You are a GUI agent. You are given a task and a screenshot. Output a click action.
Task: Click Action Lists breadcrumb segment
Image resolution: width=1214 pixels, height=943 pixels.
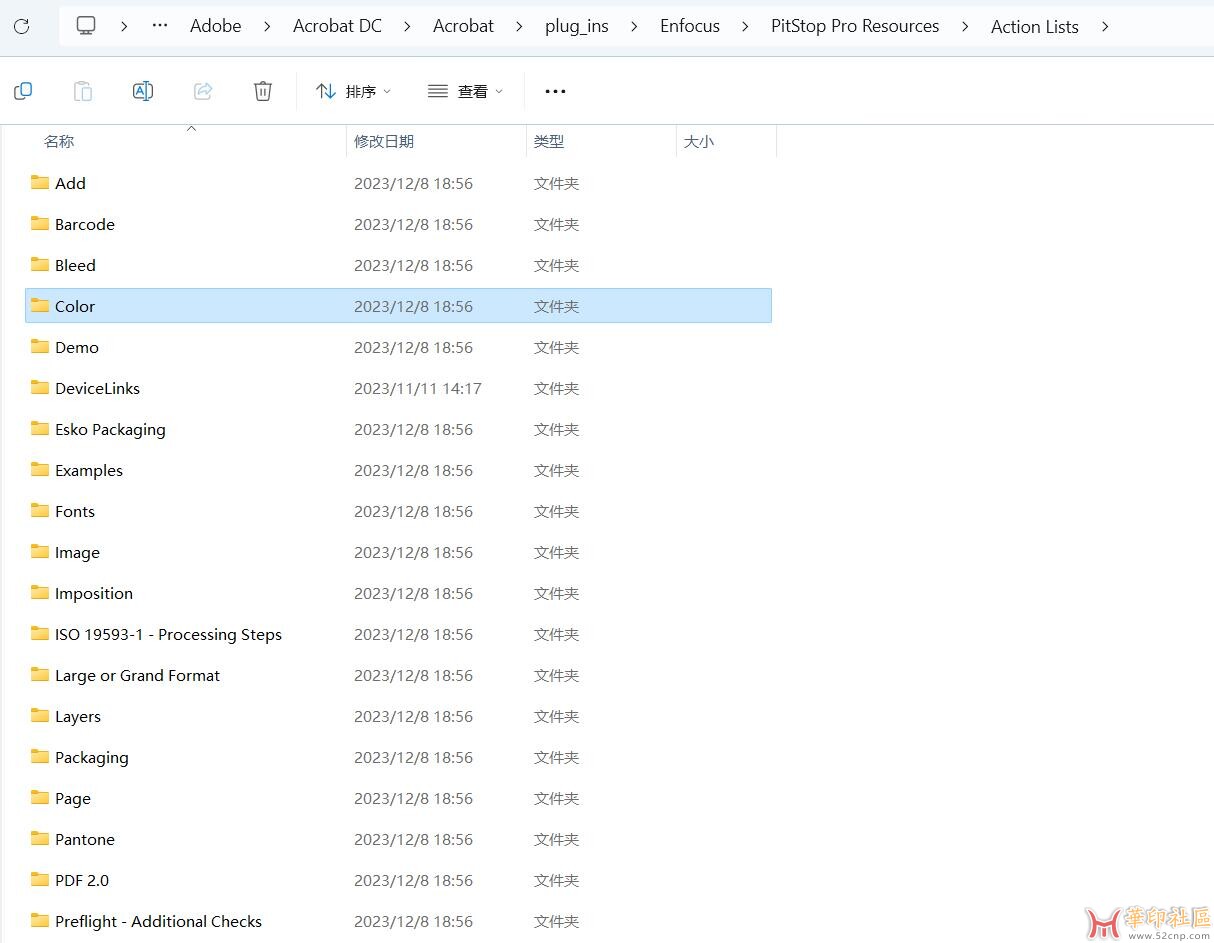click(1035, 26)
